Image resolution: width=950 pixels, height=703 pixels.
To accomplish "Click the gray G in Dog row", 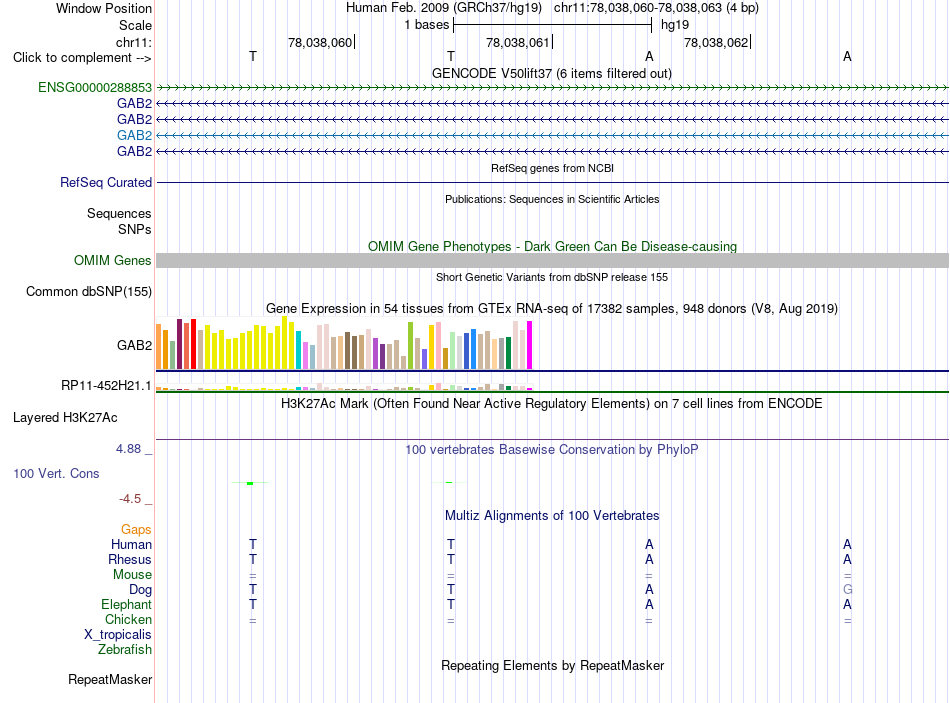I will 847,590.
